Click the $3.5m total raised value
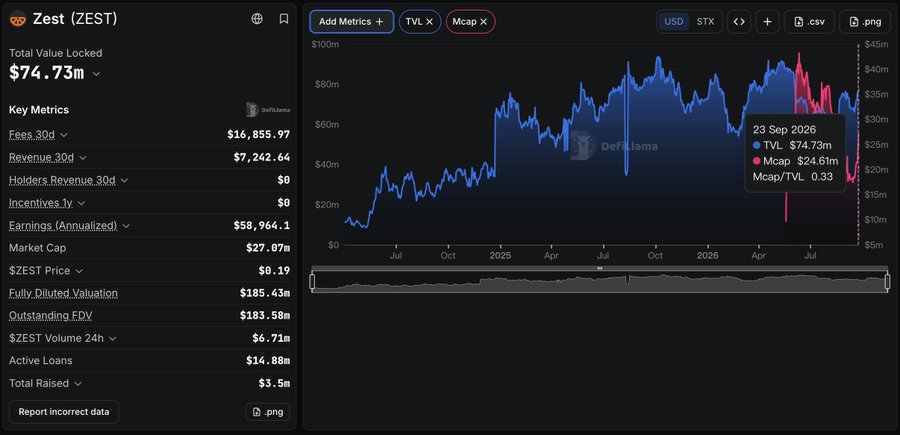 (x=274, y=383)
